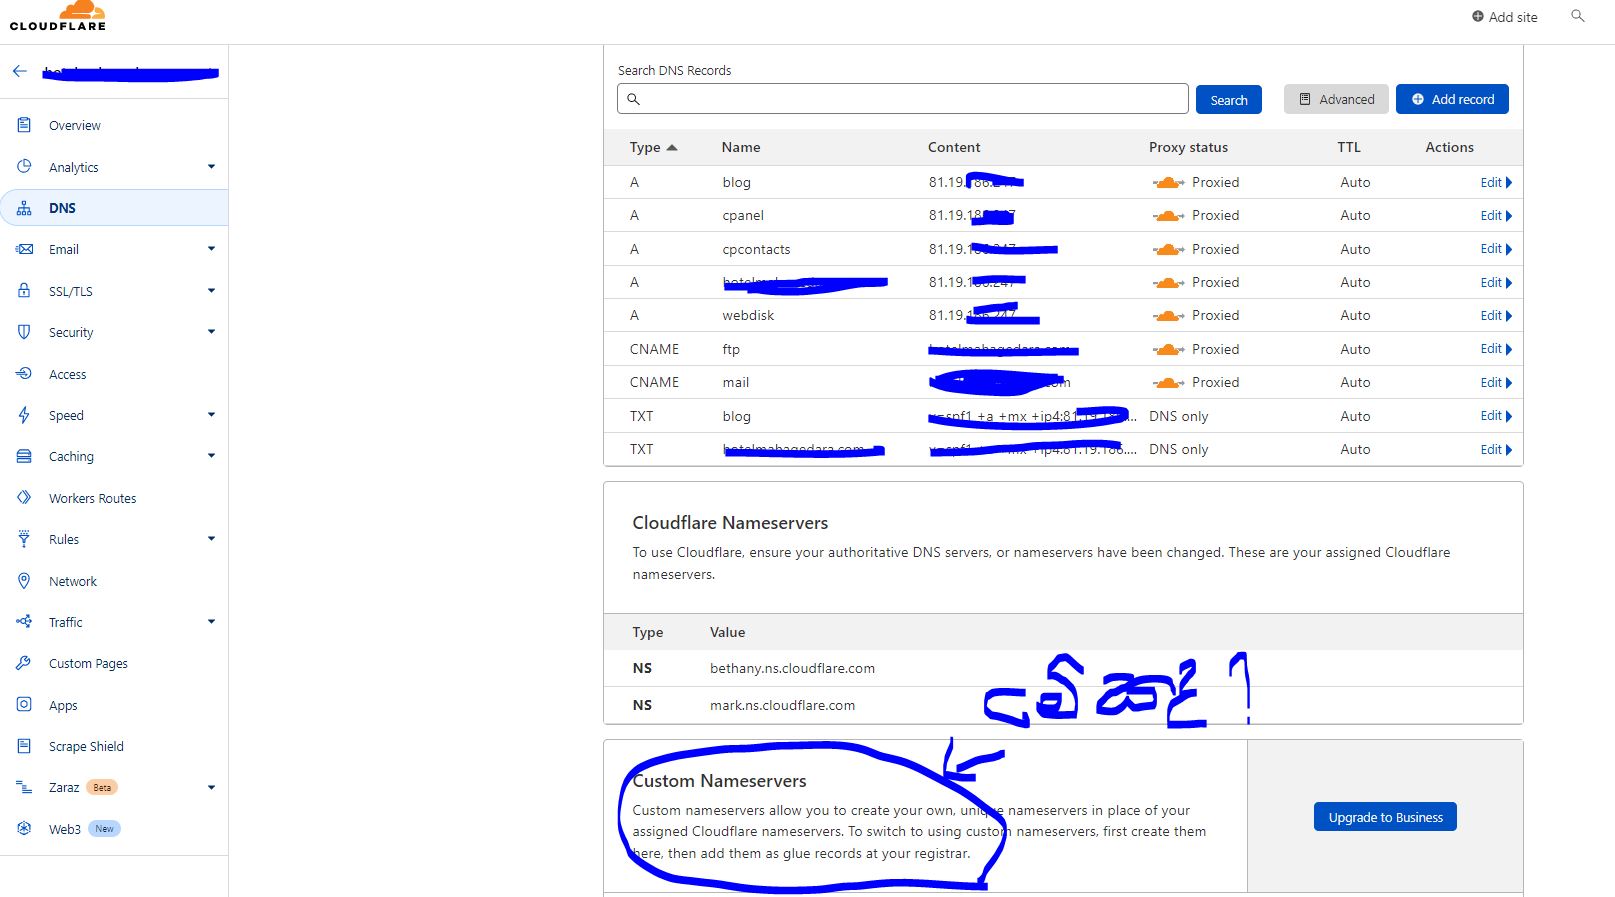This screenshot has height=897, width=1615.
Task: Select the Network location pin icon
Action: [24, 581]
